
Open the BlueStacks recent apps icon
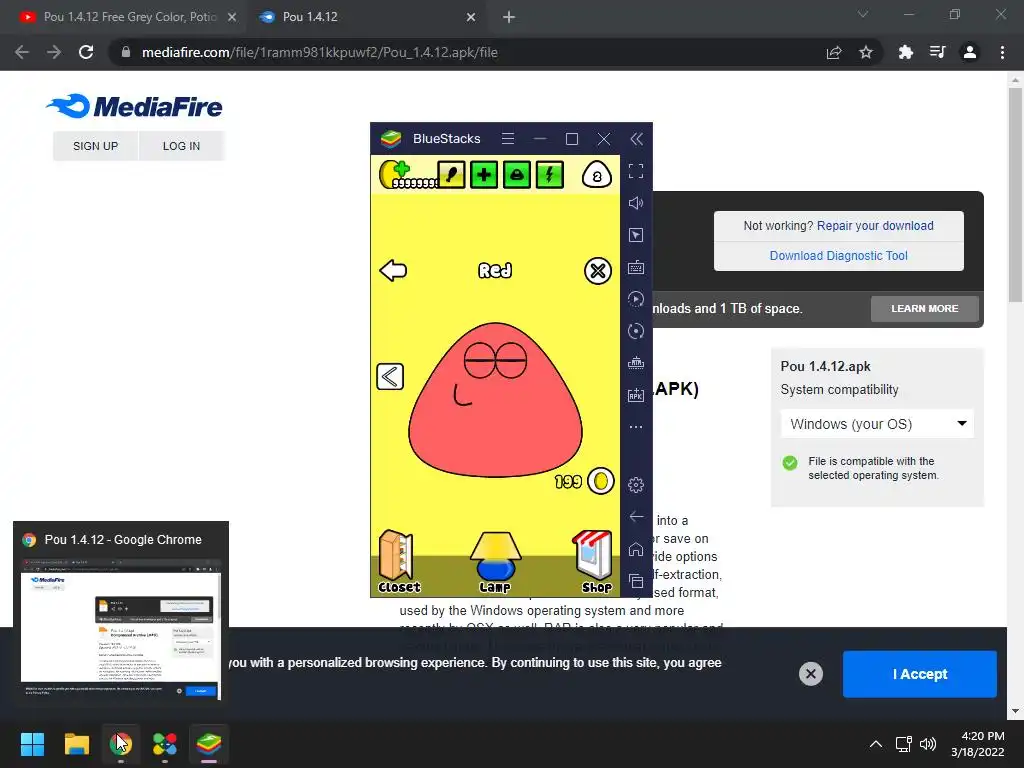pos(635,581)
